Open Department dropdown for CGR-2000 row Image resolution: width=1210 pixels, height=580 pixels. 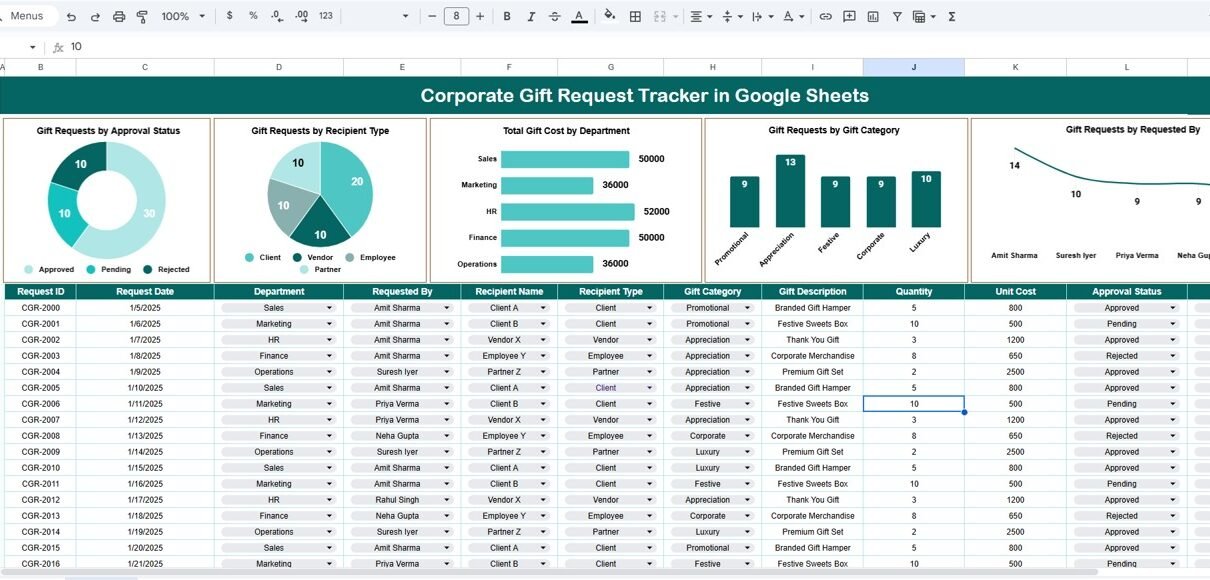click(330, 308)
